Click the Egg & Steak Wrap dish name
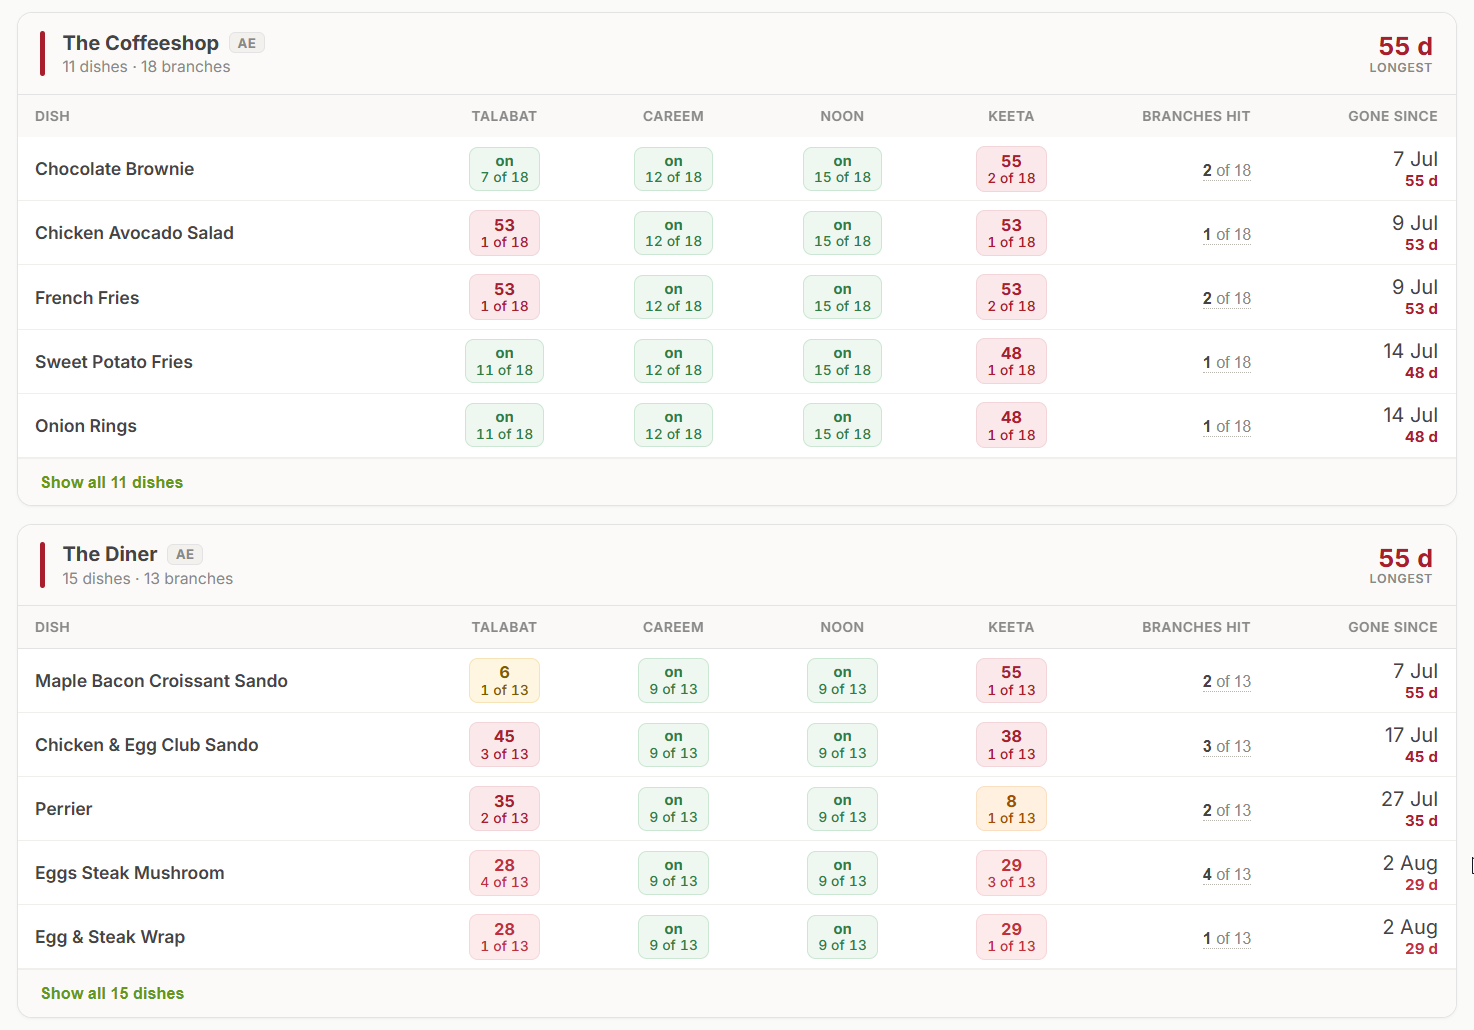 pyautogui.click(x=110, y=937)
